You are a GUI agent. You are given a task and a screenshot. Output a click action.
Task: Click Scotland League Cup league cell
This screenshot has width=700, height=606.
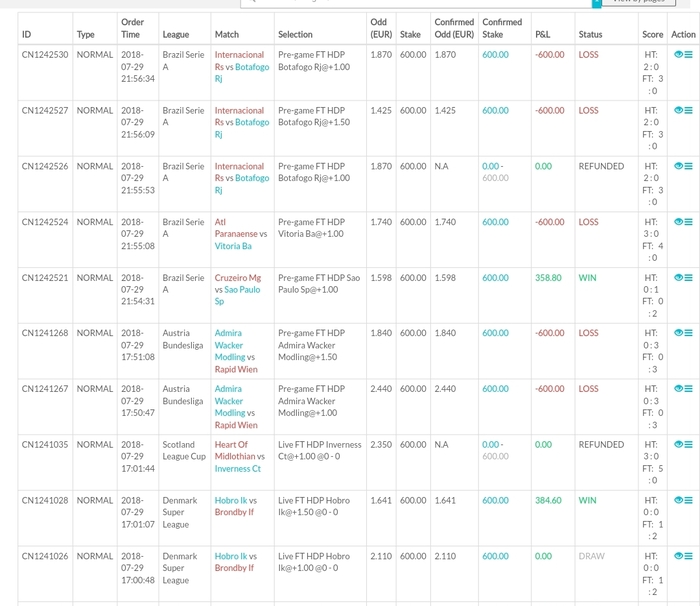click(x=184, y=451)
